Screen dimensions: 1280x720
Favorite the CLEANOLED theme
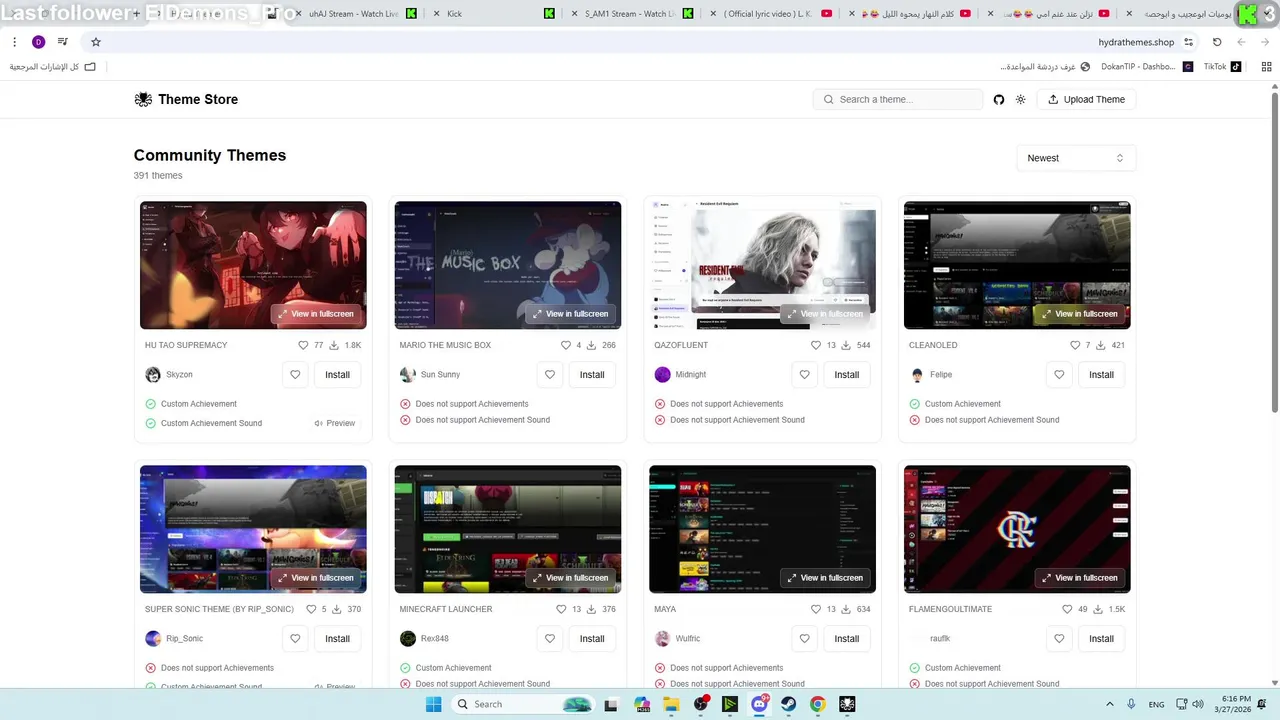[1059, 374]
